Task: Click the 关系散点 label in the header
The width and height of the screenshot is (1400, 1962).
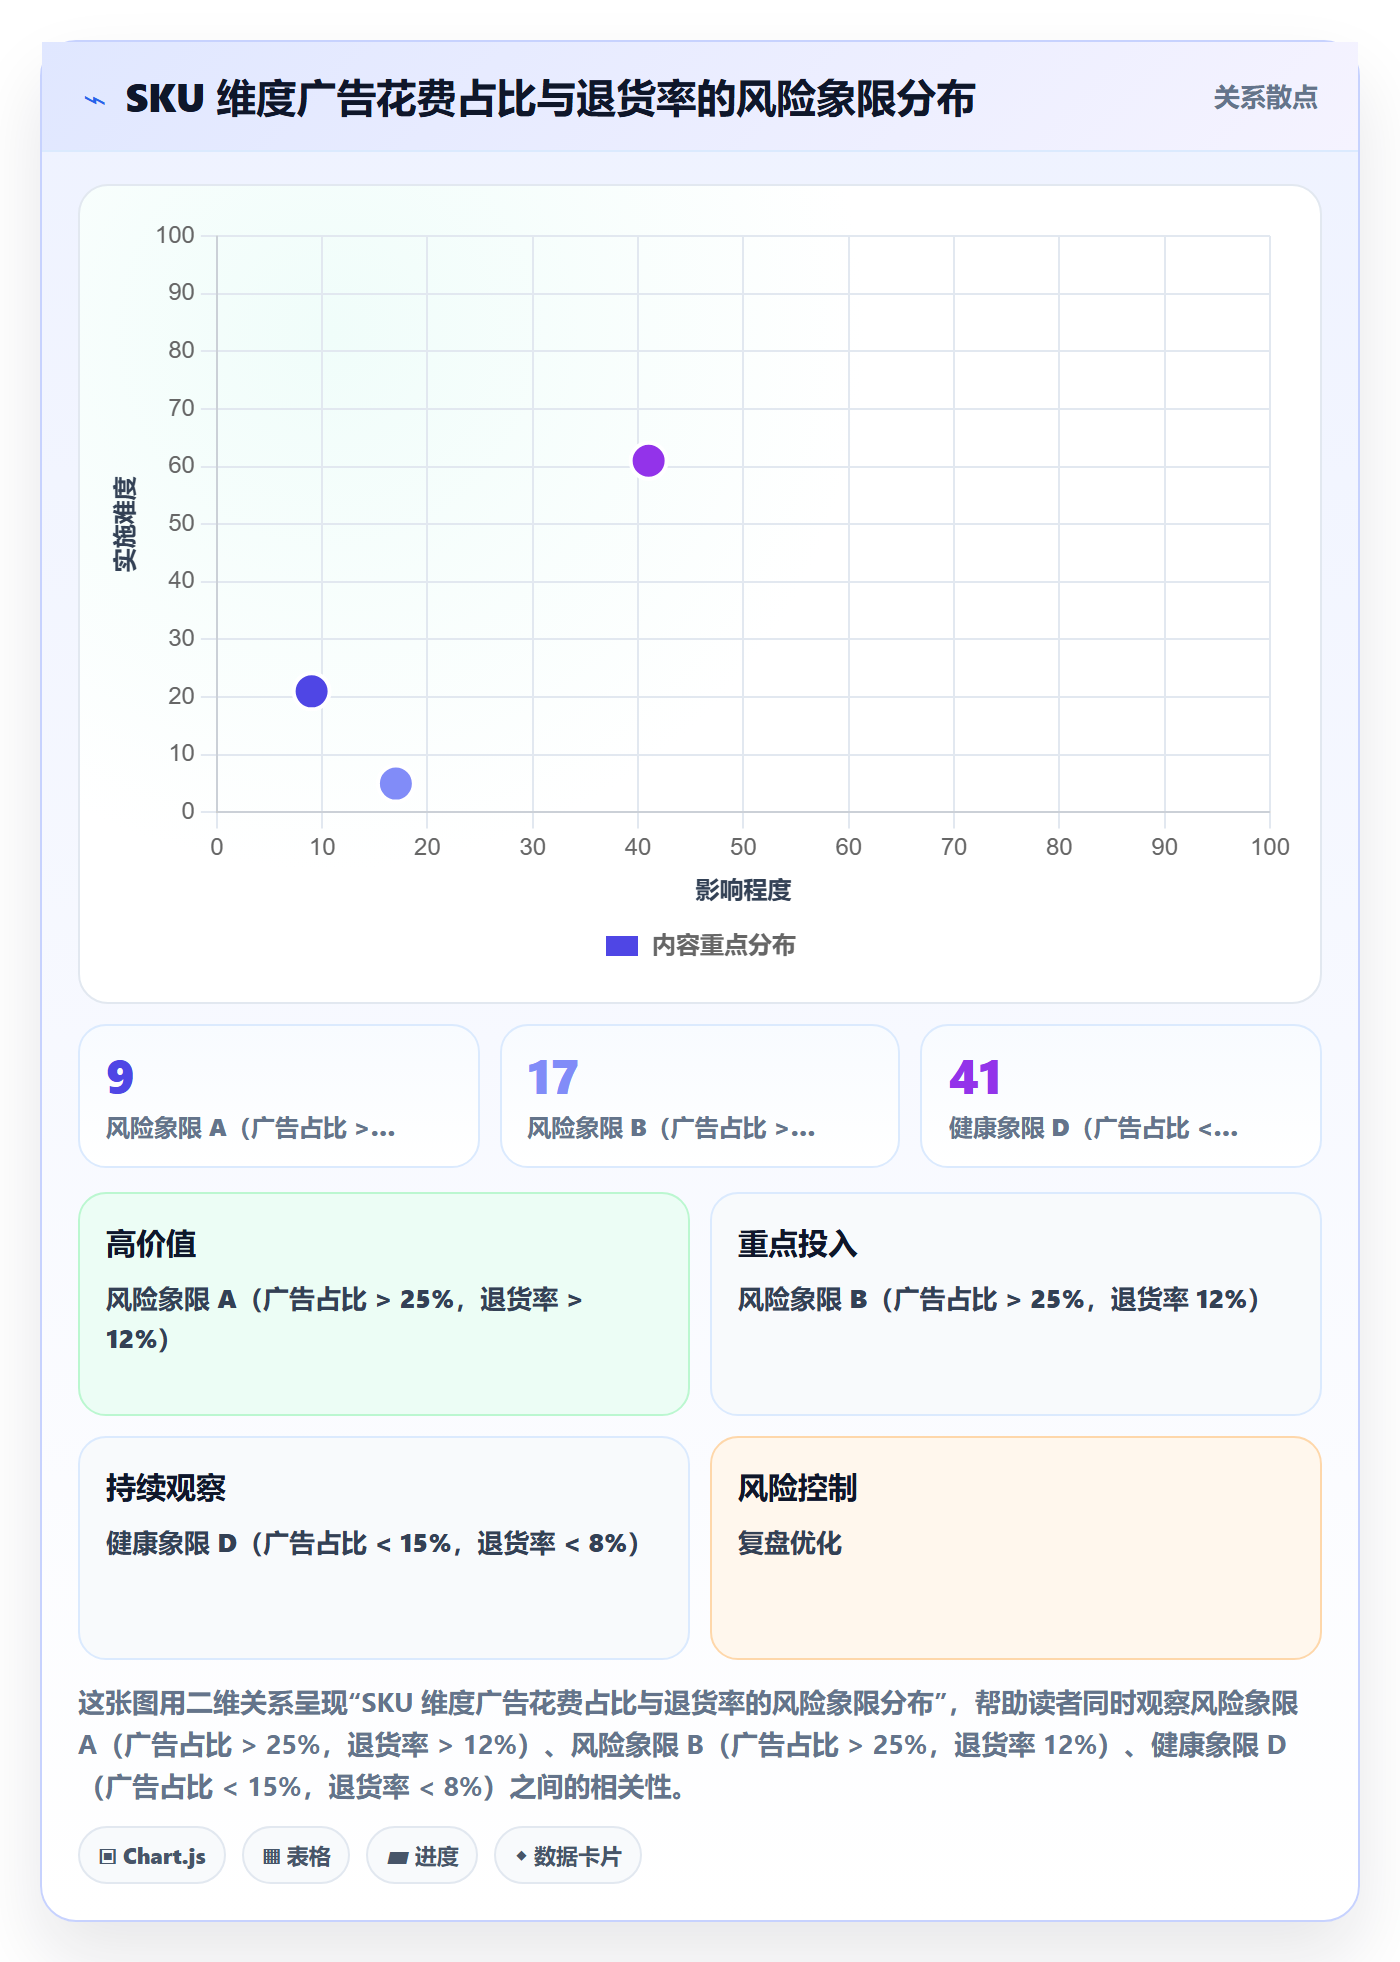Action: click(1265, 98)
